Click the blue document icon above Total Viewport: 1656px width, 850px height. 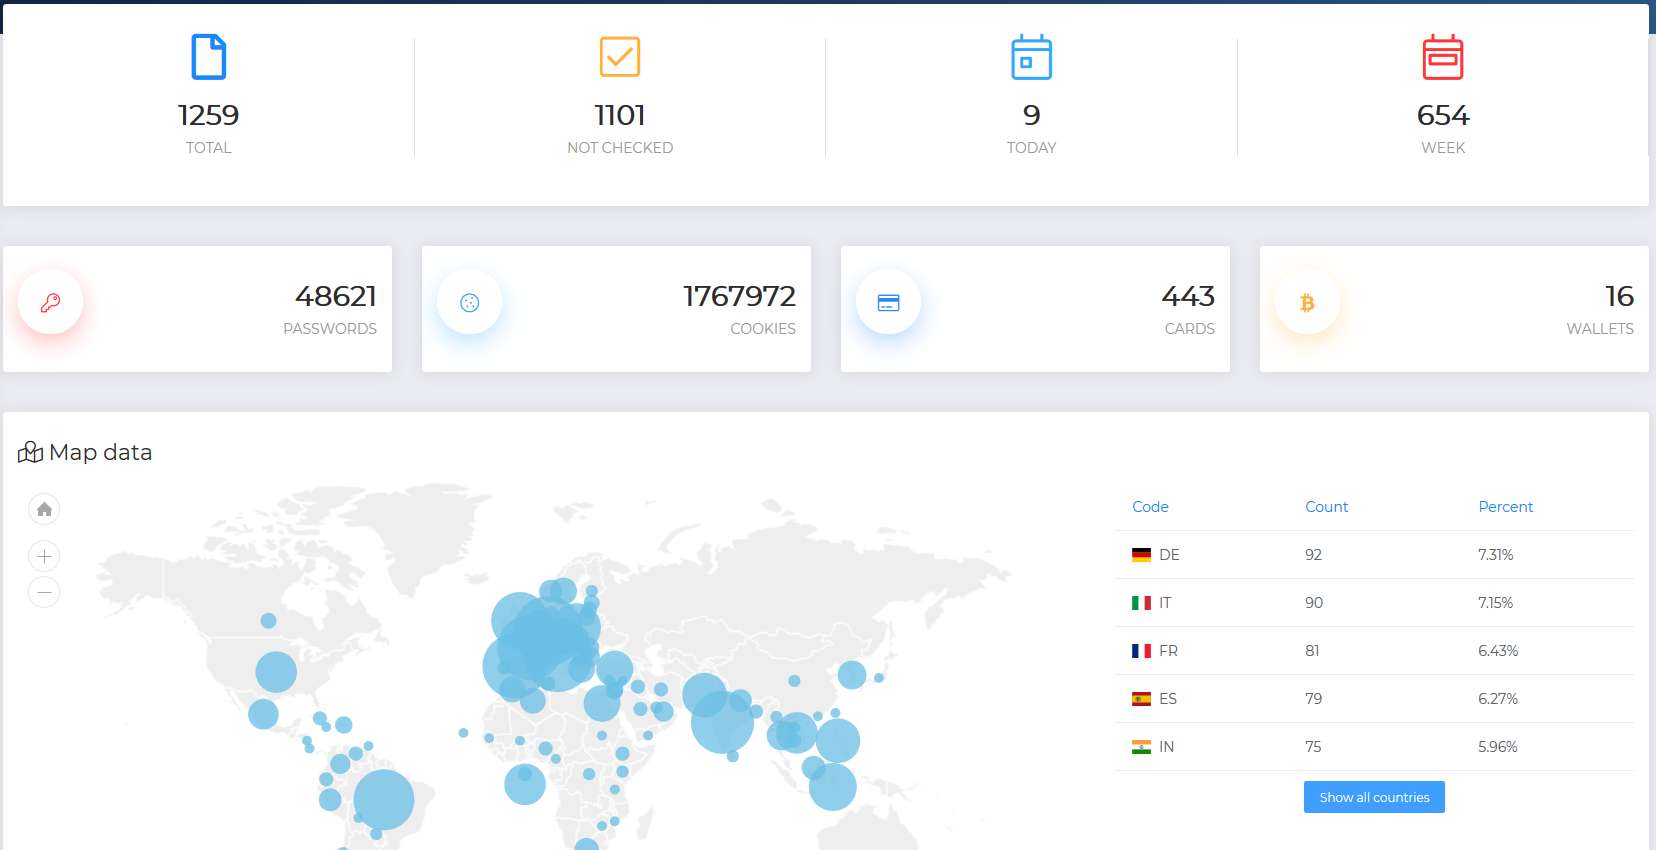click(208, 57)
